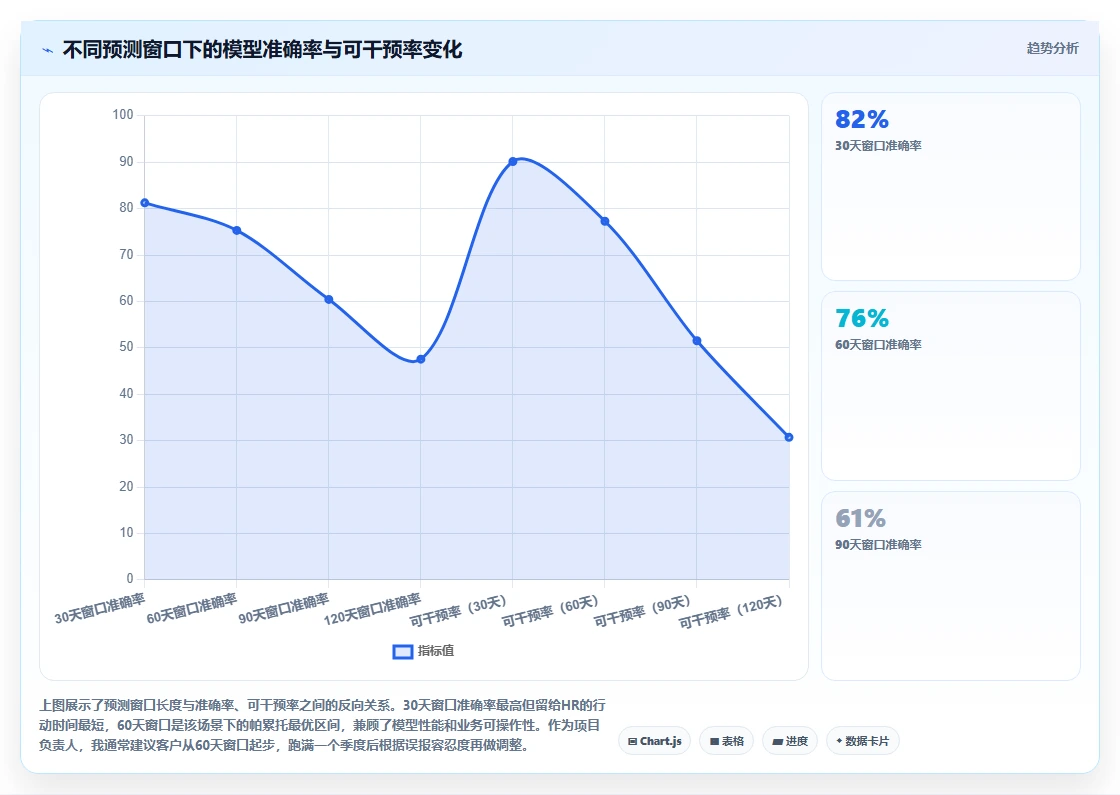Image resolution: width=1120 pixels, height=795 pixels.
Task: Click the x-axis label 可干预率（120天）
Action: (x=731, y=613)
